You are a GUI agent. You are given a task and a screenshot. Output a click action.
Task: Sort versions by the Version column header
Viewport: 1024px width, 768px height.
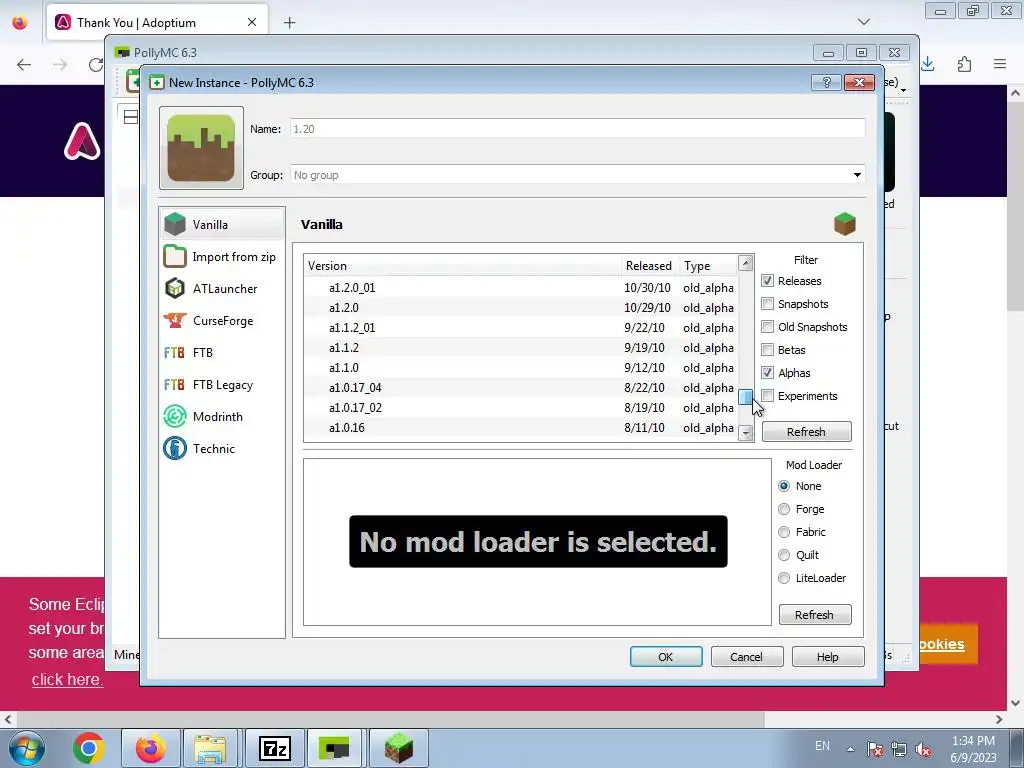(x=462, y=266)
